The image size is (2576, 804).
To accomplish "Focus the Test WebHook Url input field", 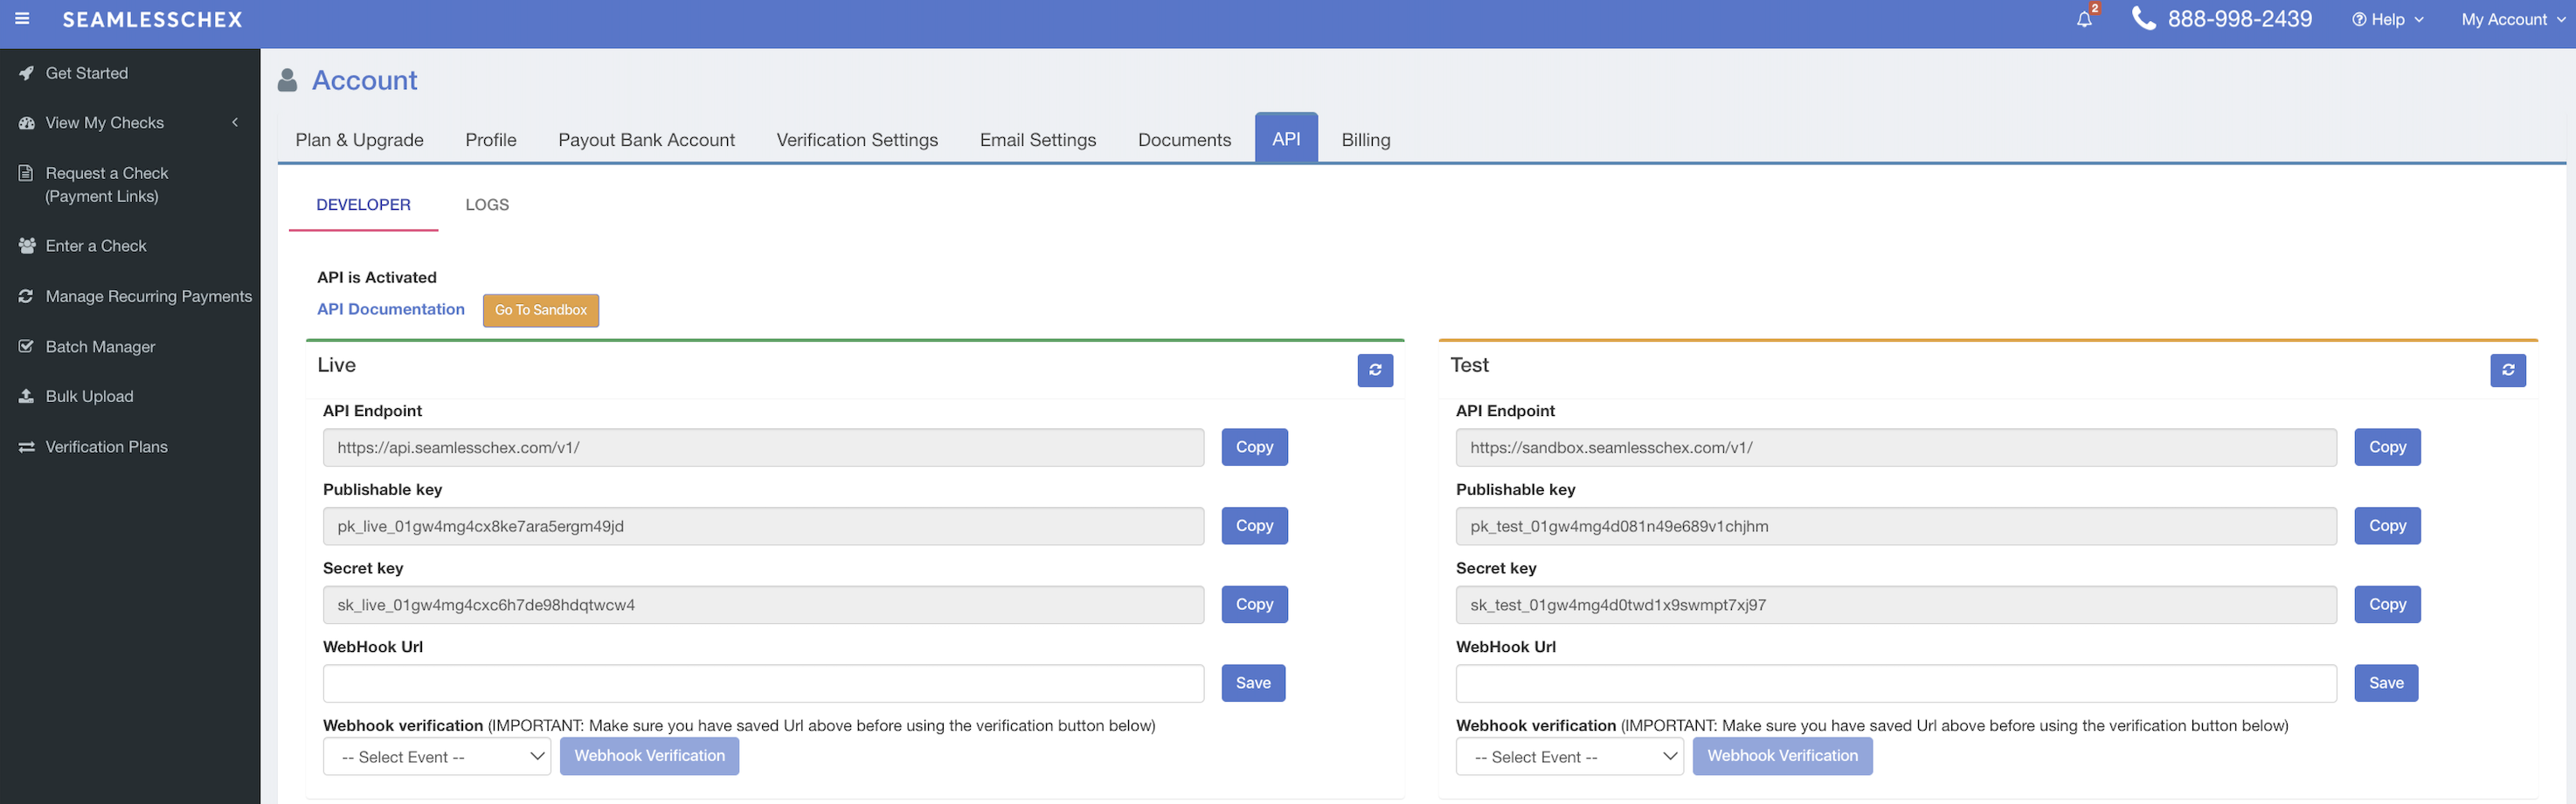I will click(1896, 684).
